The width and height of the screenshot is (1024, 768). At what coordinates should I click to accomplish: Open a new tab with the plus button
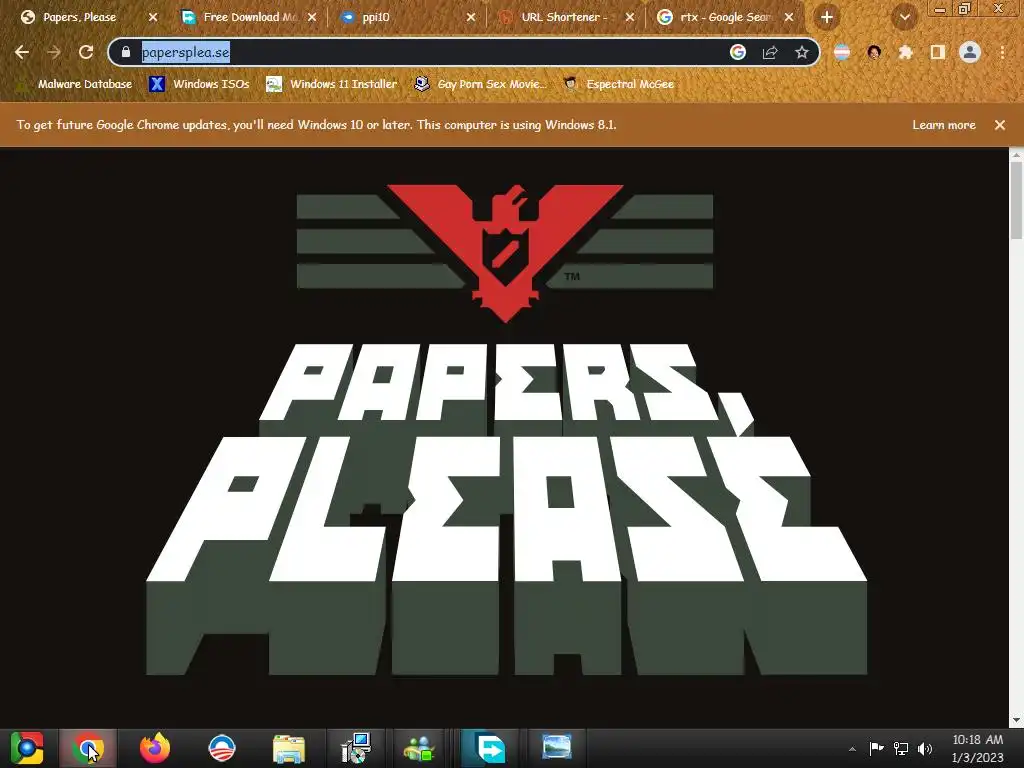(x=827, y=18)
